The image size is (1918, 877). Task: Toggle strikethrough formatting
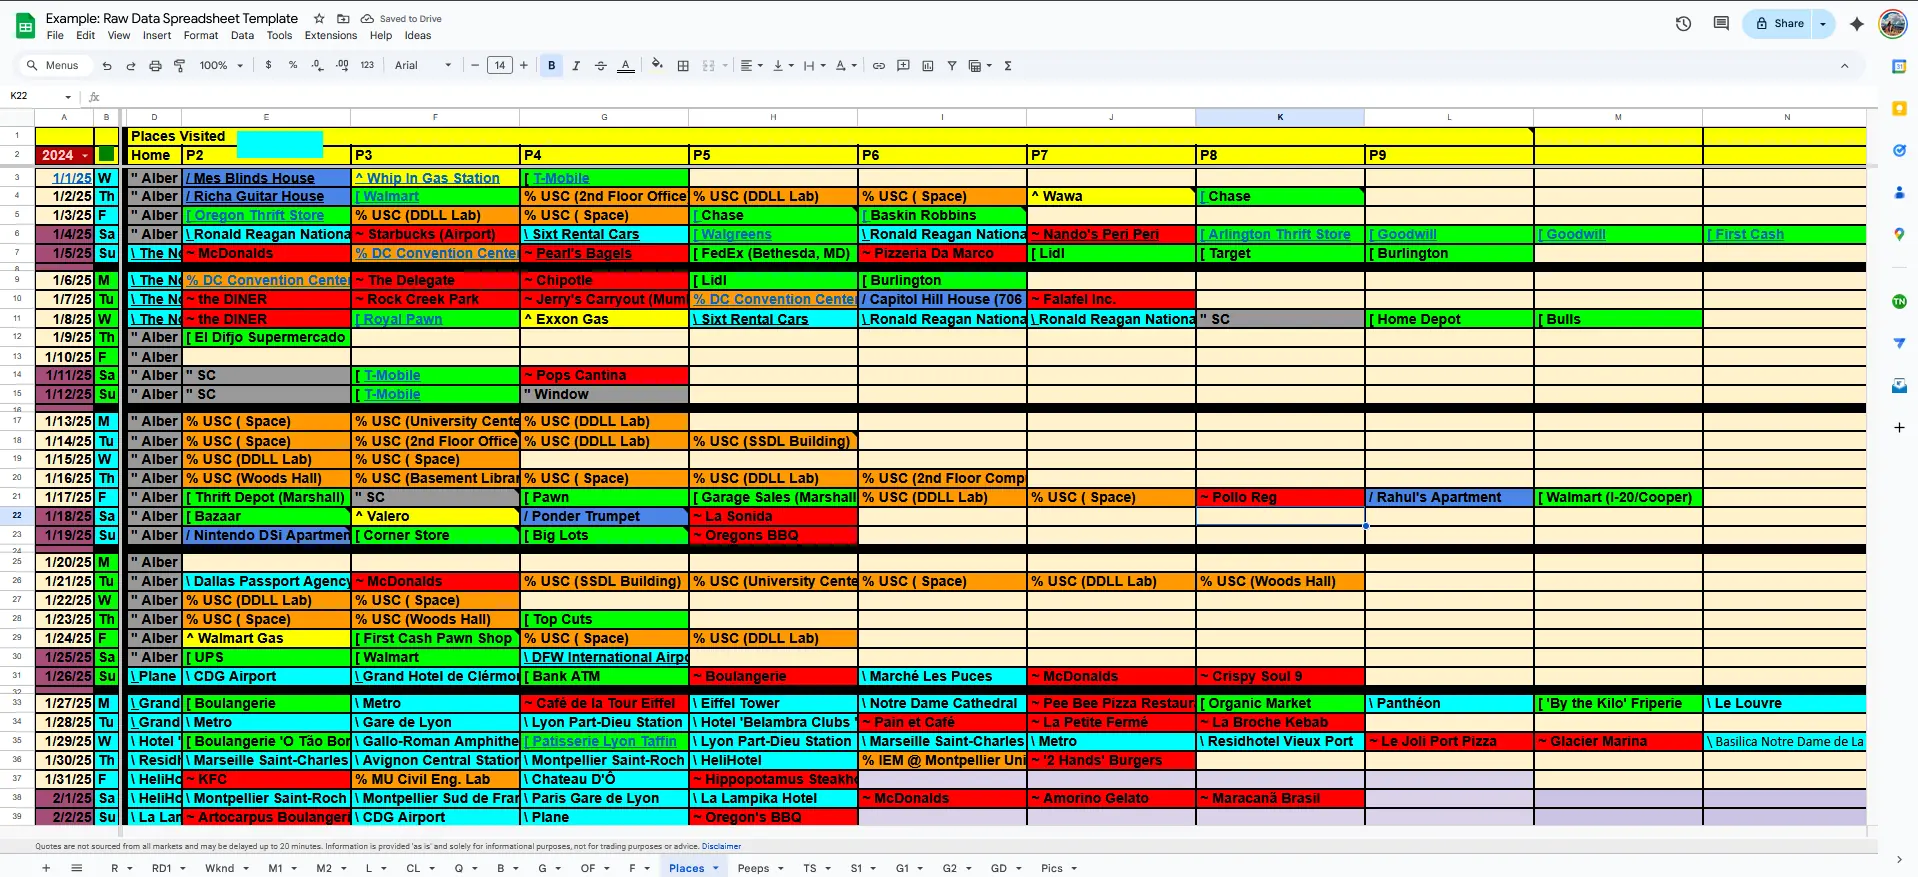pyautogui.click(x=601, y=66)
